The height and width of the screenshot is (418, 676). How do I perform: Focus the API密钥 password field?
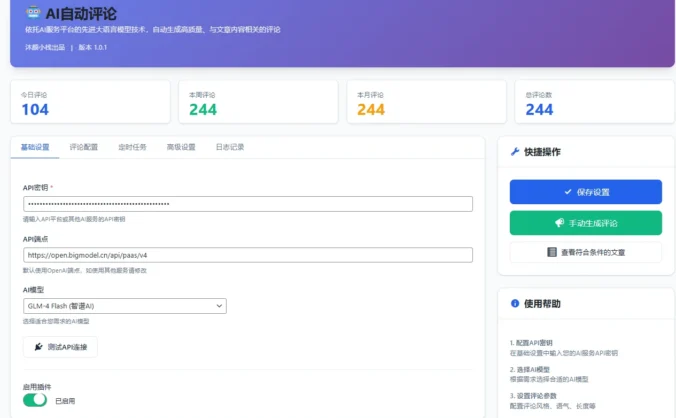point(247,204)
